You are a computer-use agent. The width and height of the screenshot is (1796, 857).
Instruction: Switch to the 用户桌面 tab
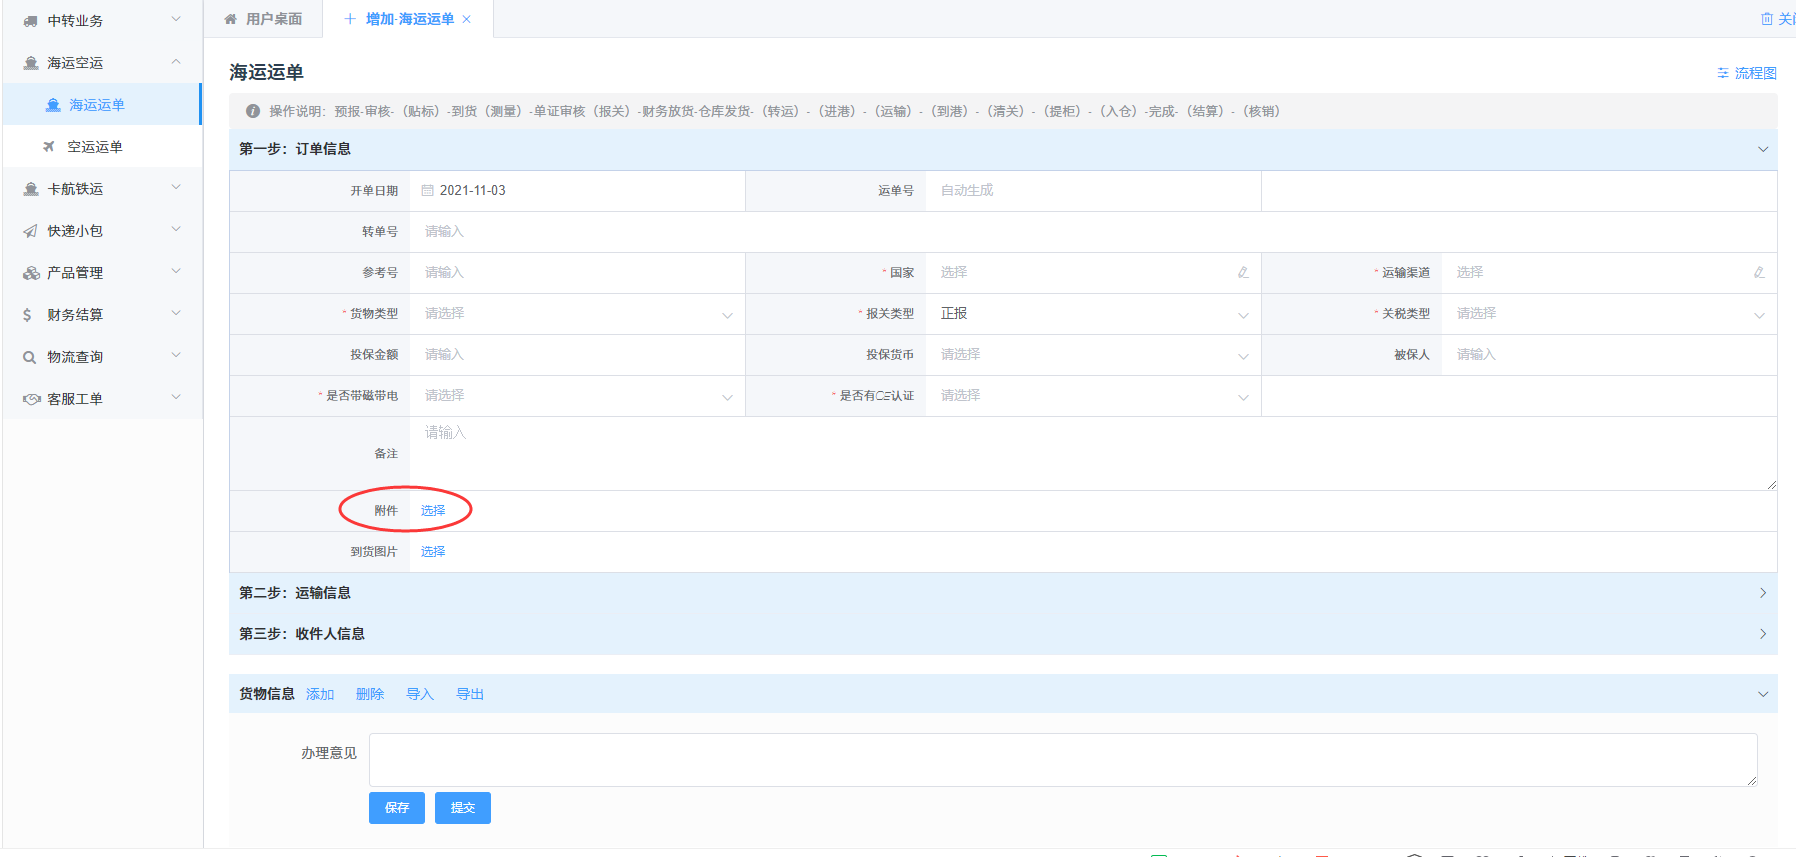click(x=263, y=19)
